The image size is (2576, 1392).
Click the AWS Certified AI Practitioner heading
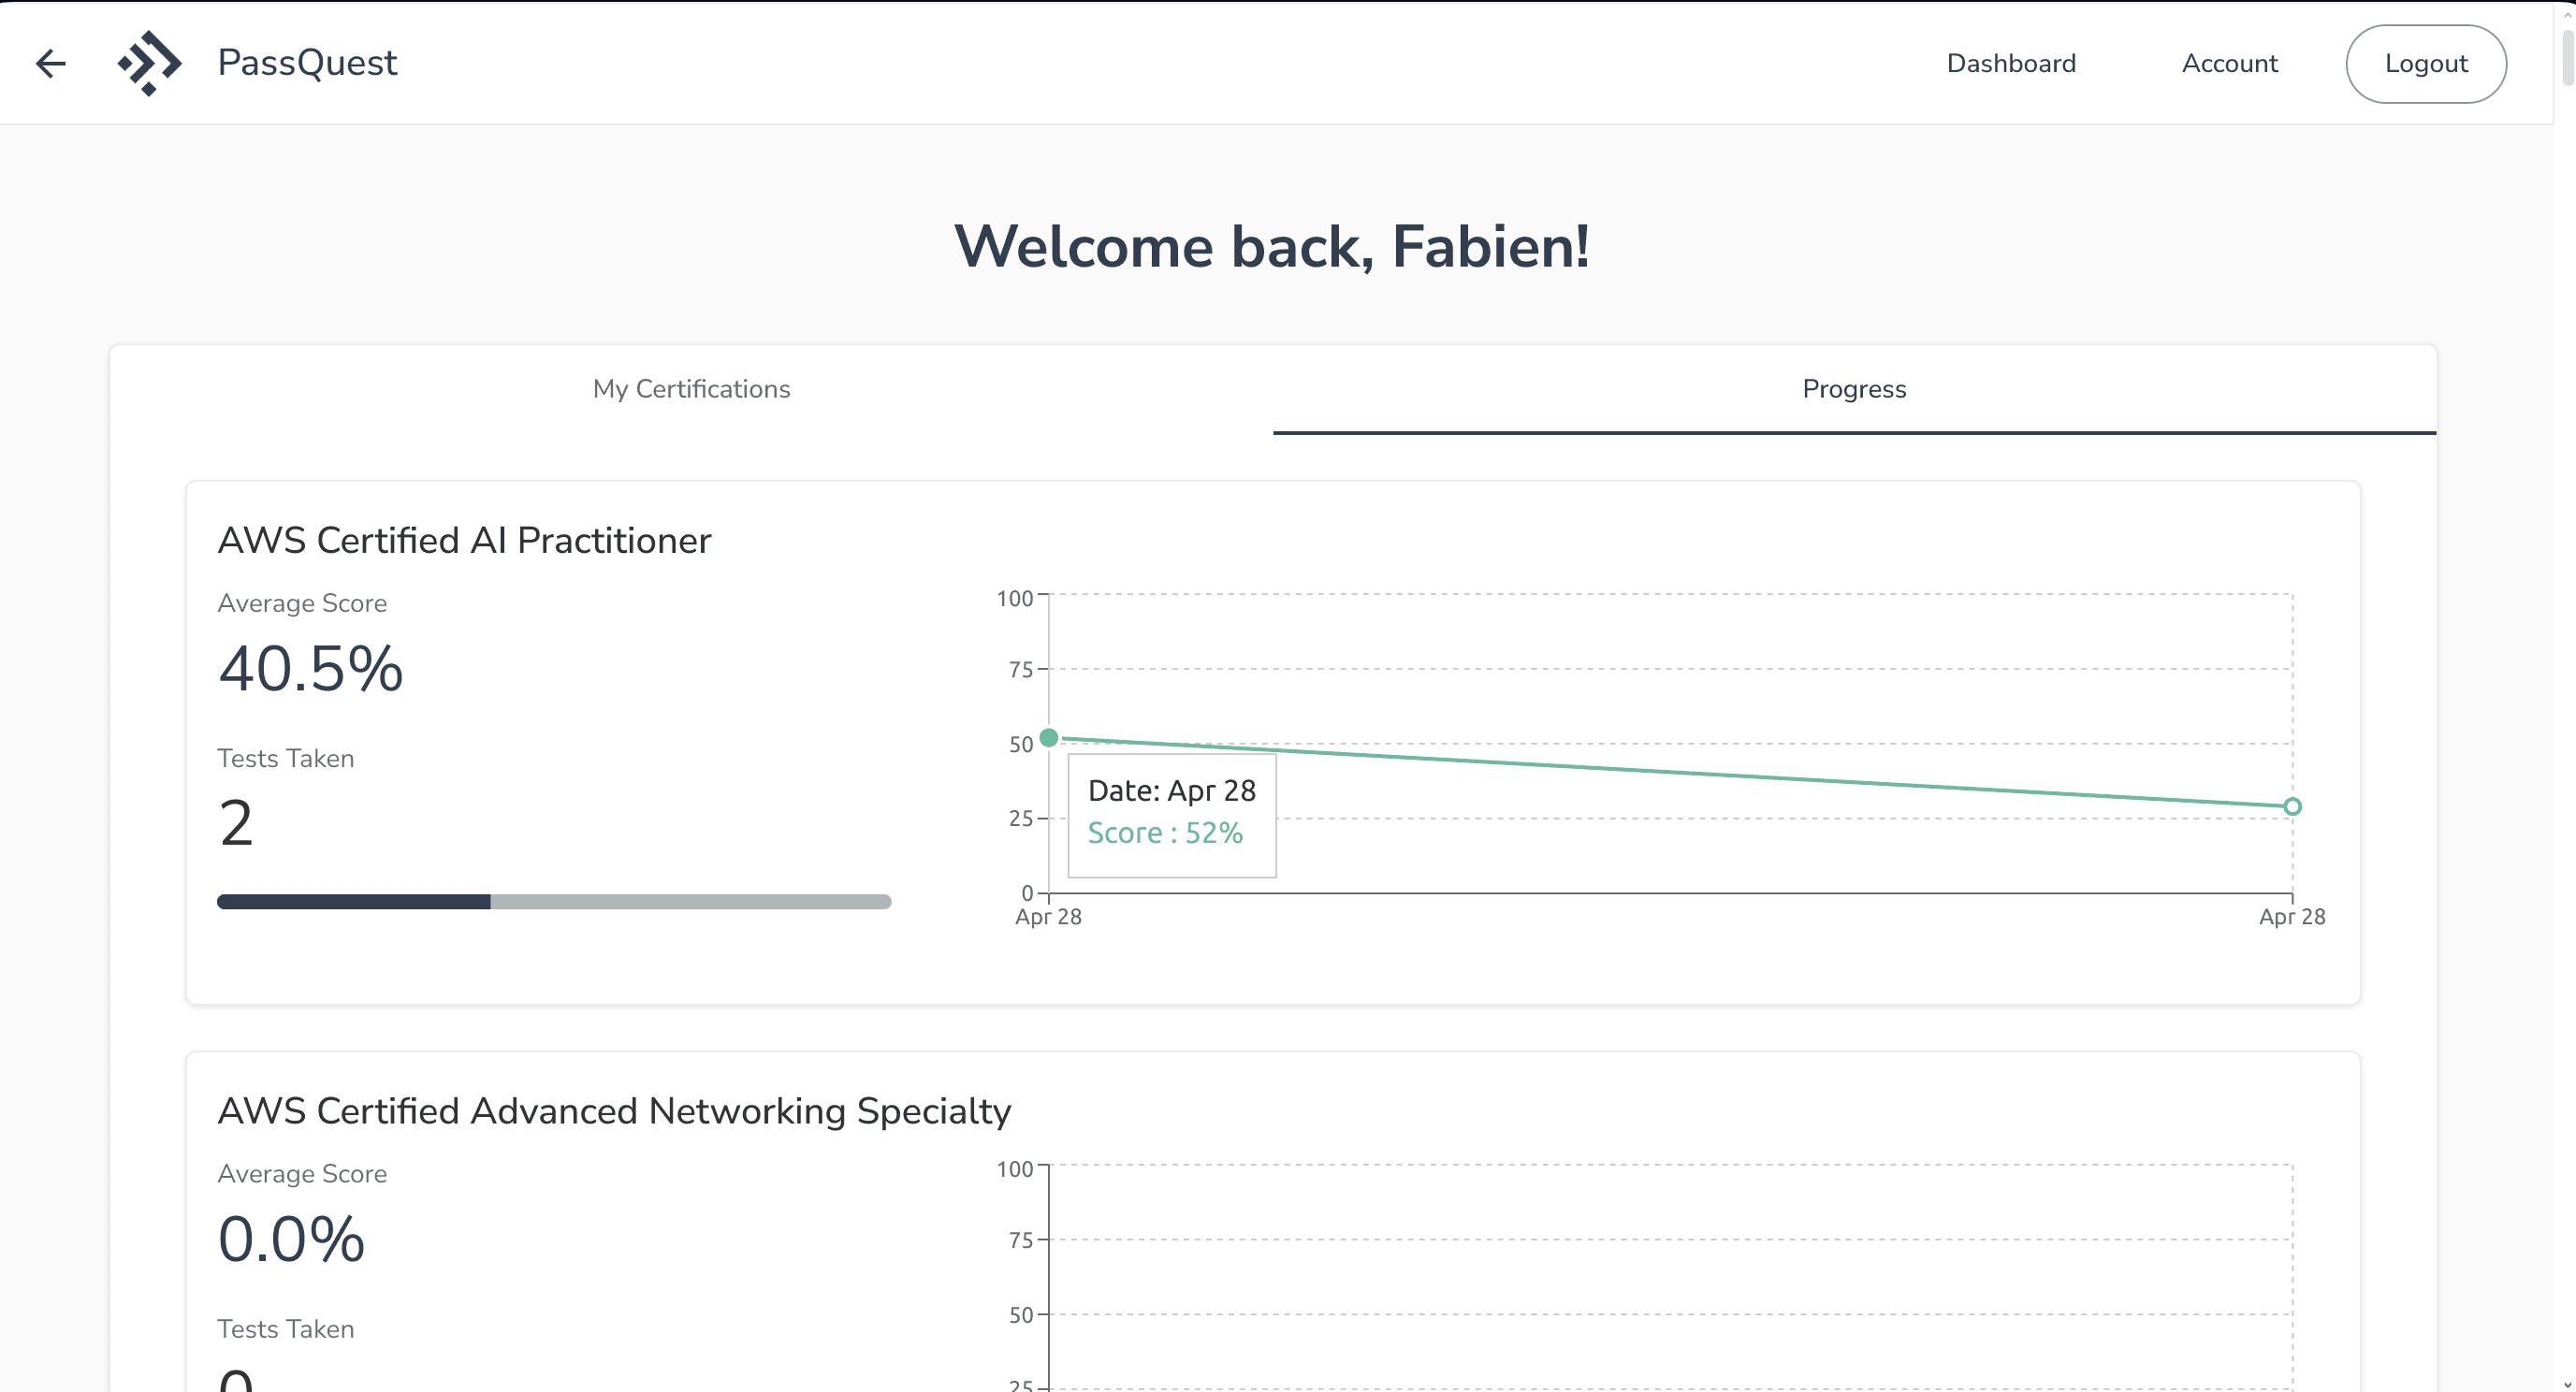tap(464, 539)
